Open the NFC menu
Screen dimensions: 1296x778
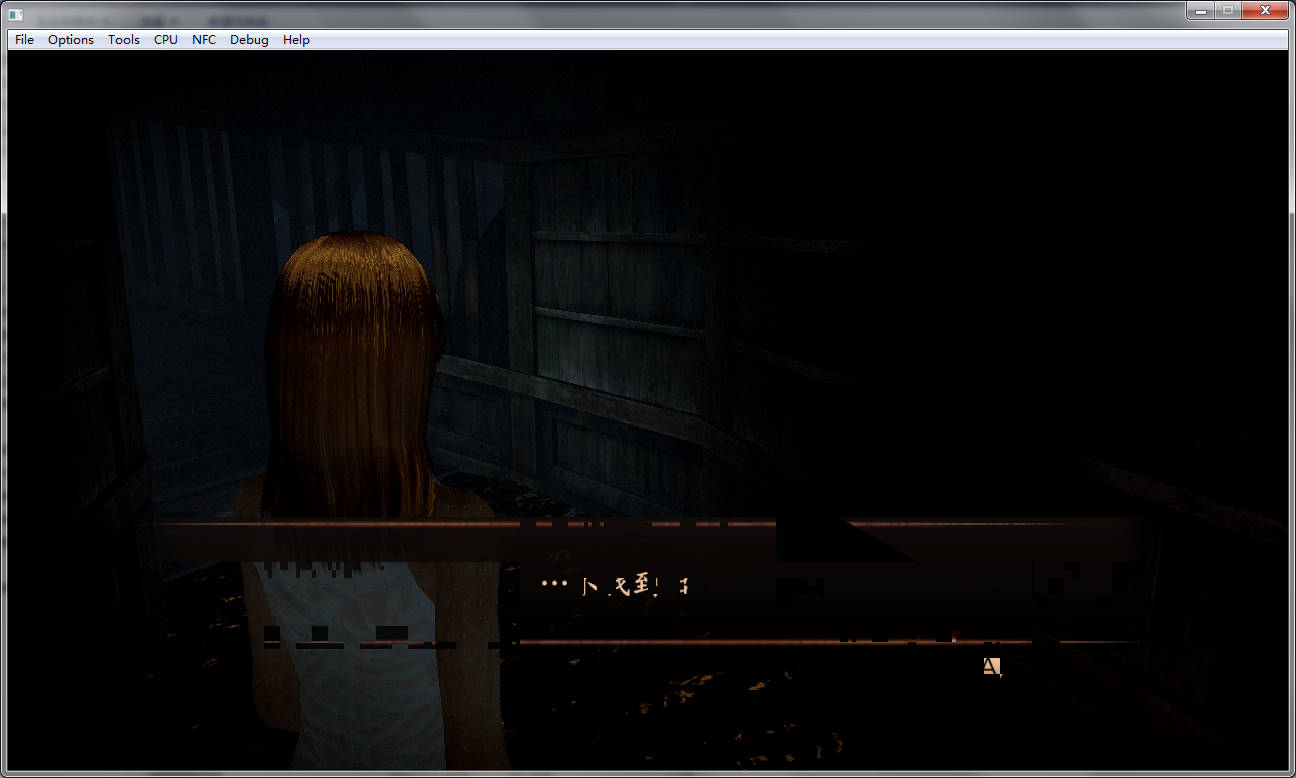coord(204,40)
